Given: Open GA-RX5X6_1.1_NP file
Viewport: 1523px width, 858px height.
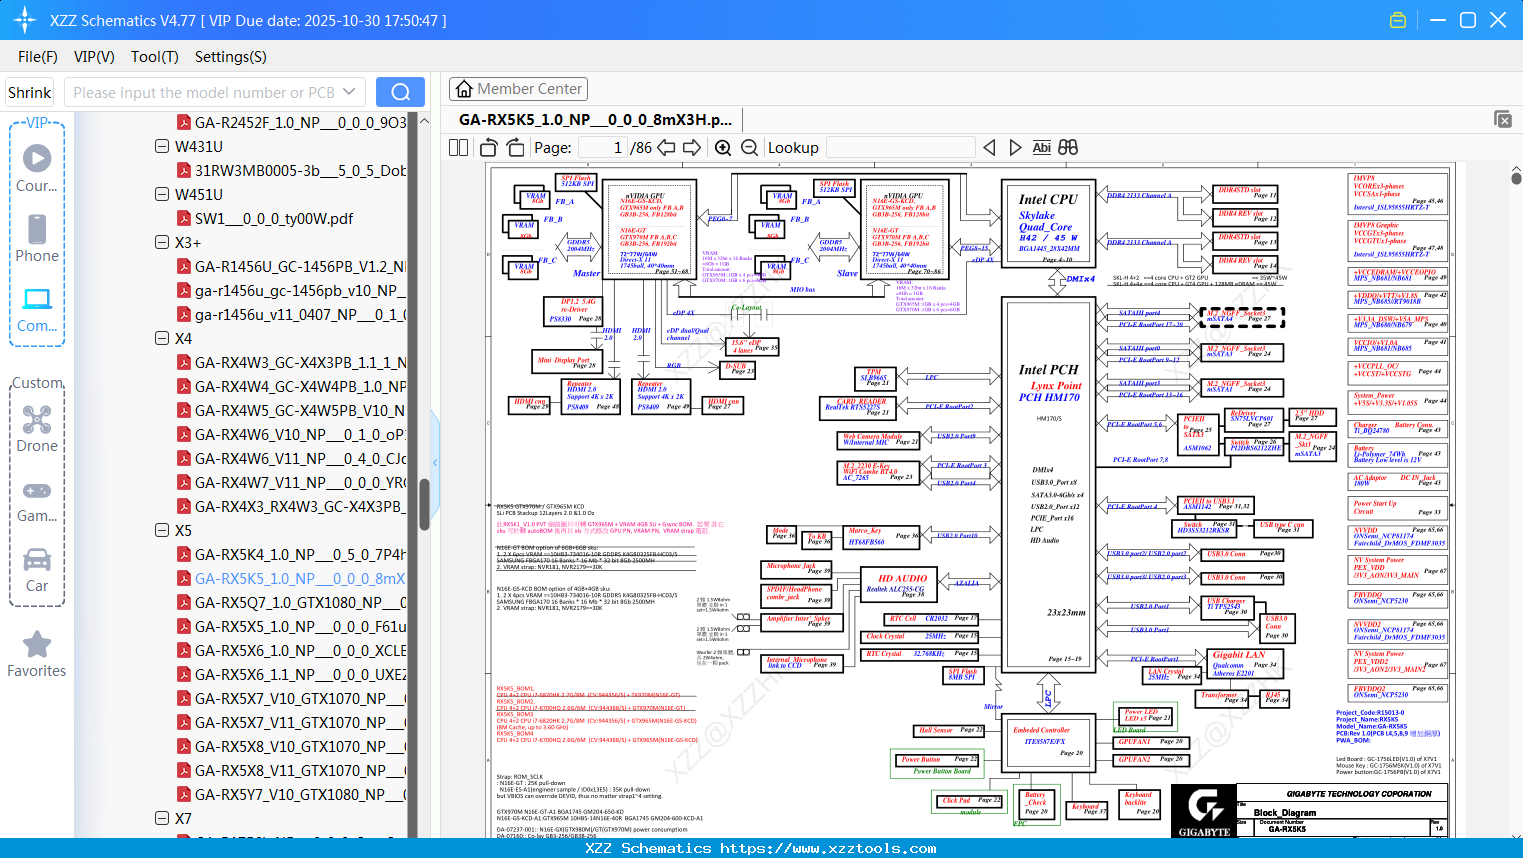Looking at the screenshot, I should pyautogui.click(x=300, y=674).
